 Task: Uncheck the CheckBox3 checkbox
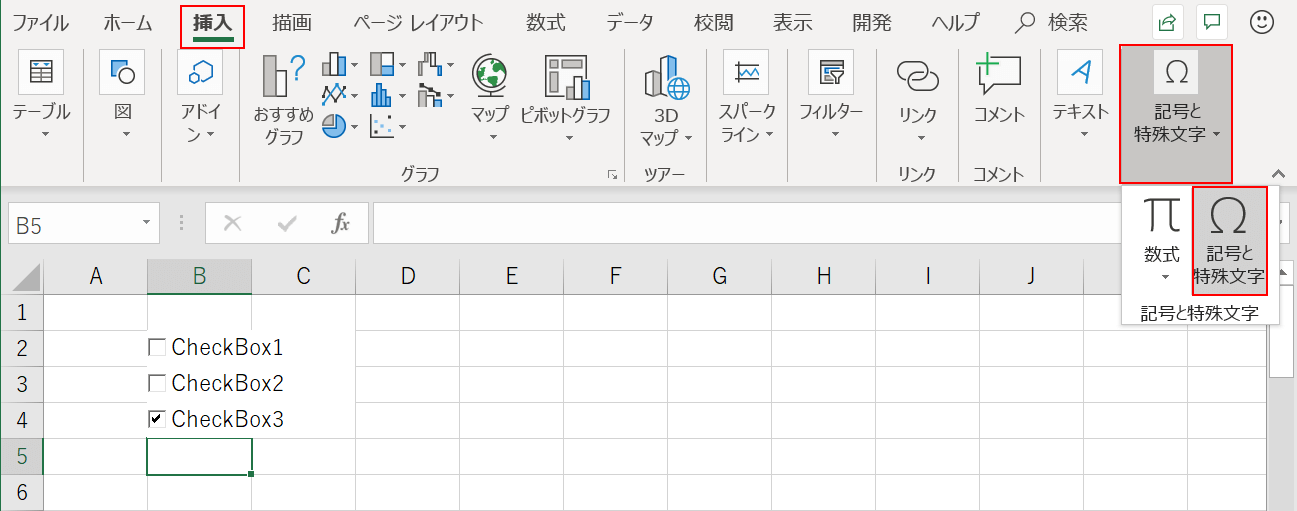coord(156,419)
